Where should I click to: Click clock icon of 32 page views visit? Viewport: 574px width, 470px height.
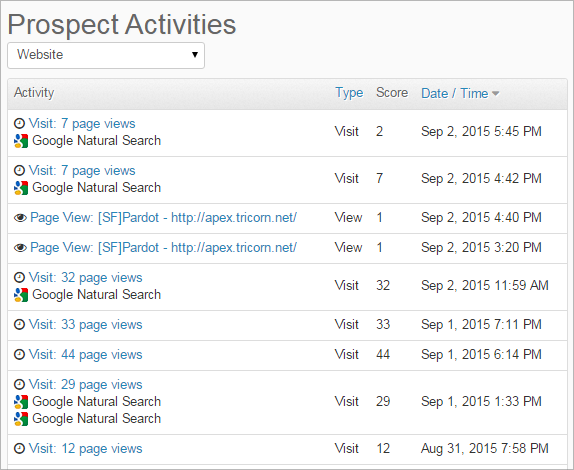pos(19,277)
